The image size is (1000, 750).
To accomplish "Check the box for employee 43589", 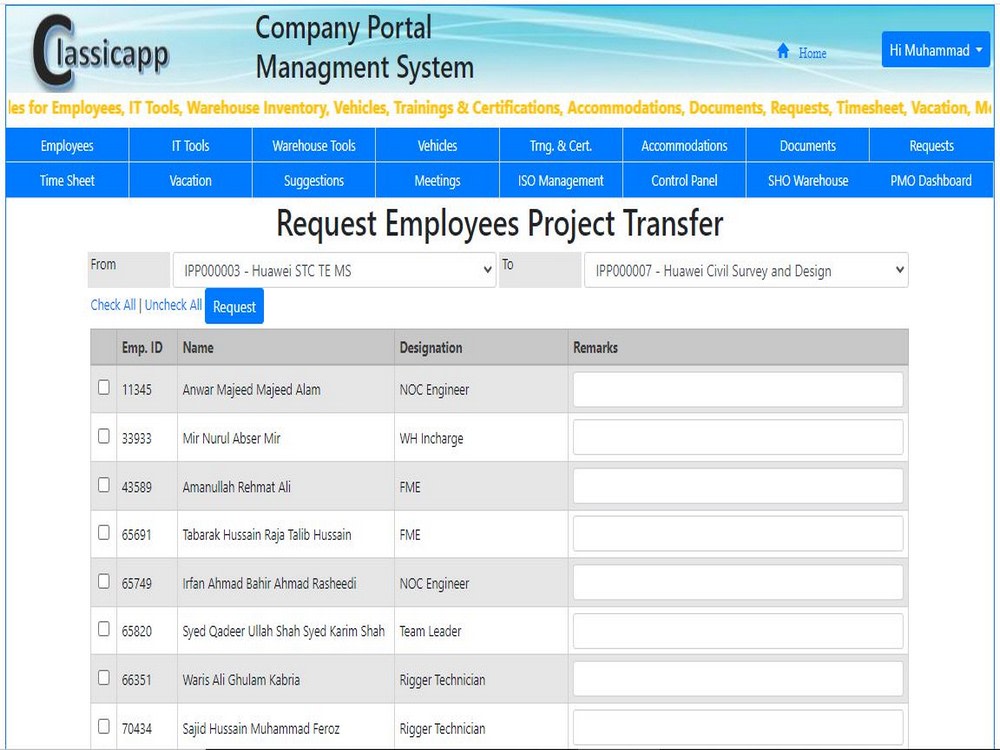I will click(x=104, y=485).
